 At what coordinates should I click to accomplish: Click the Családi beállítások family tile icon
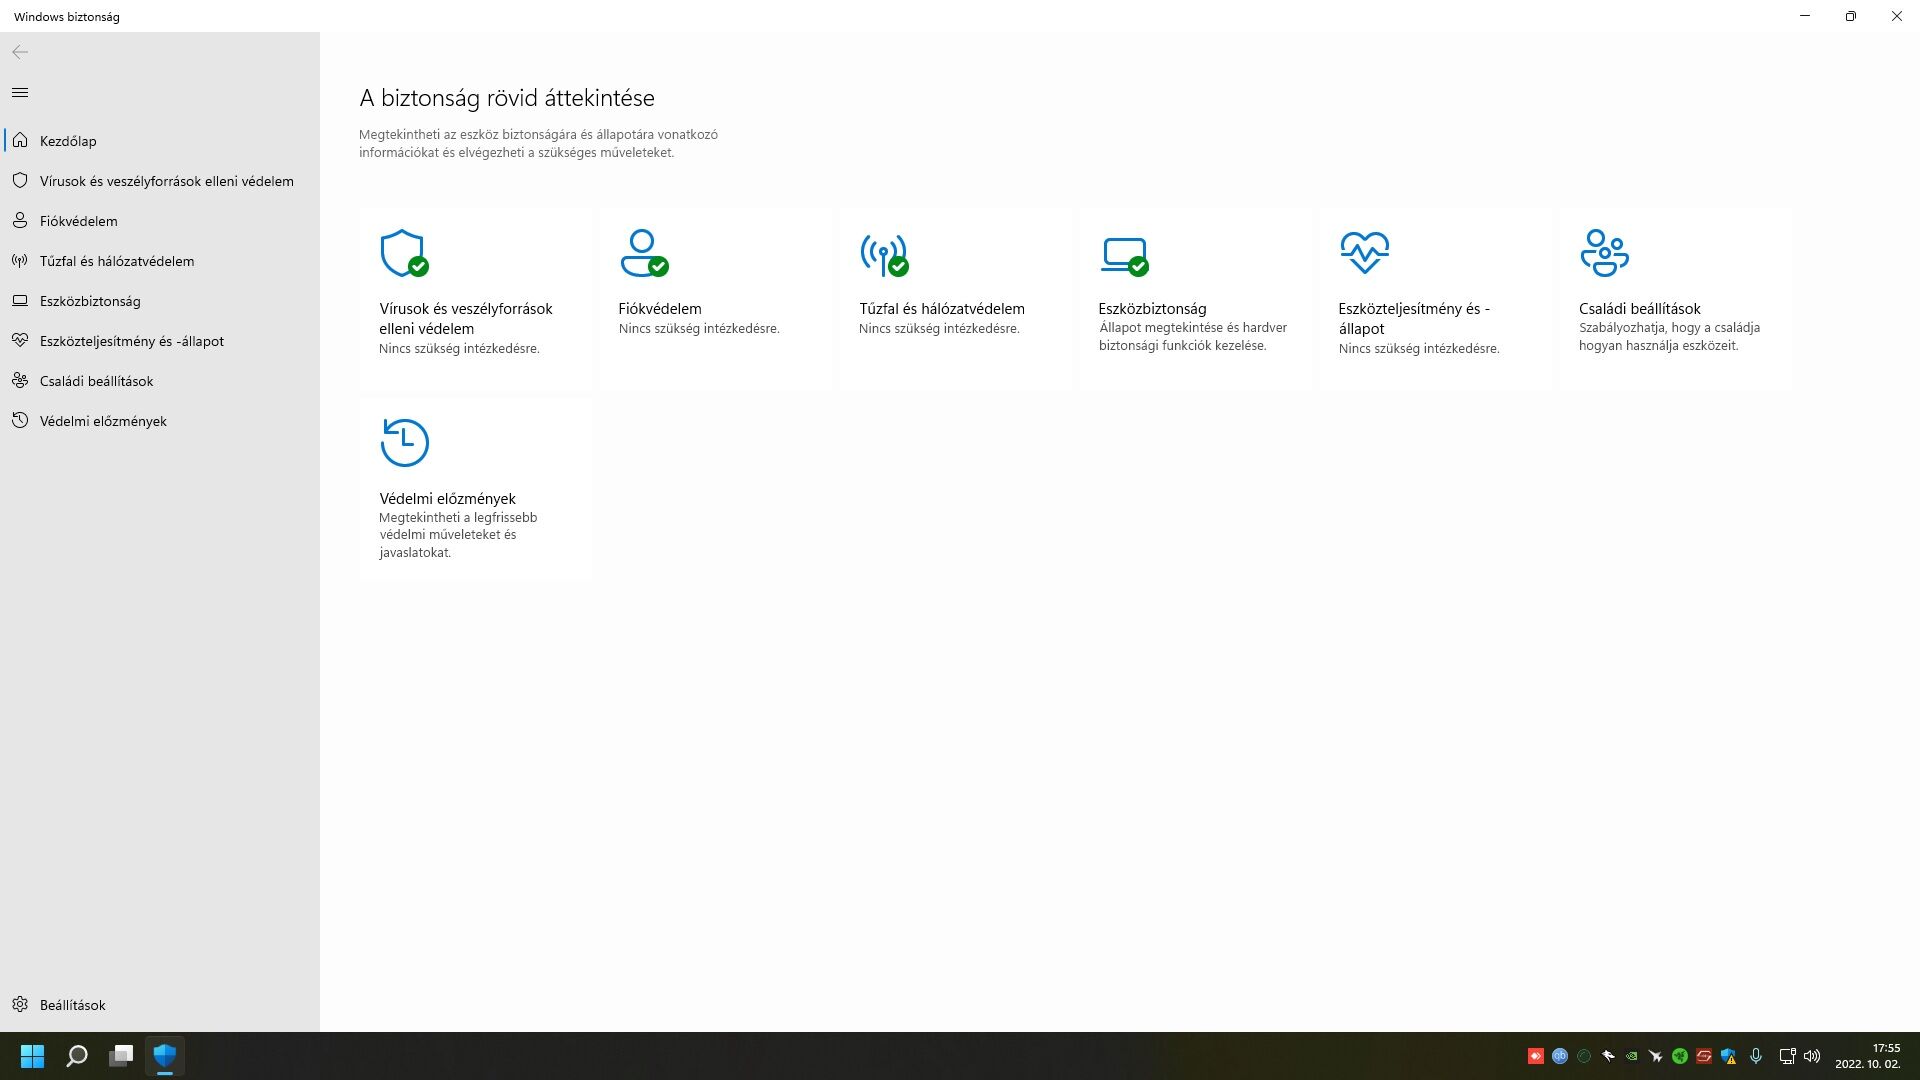[x=1604, y=253]
